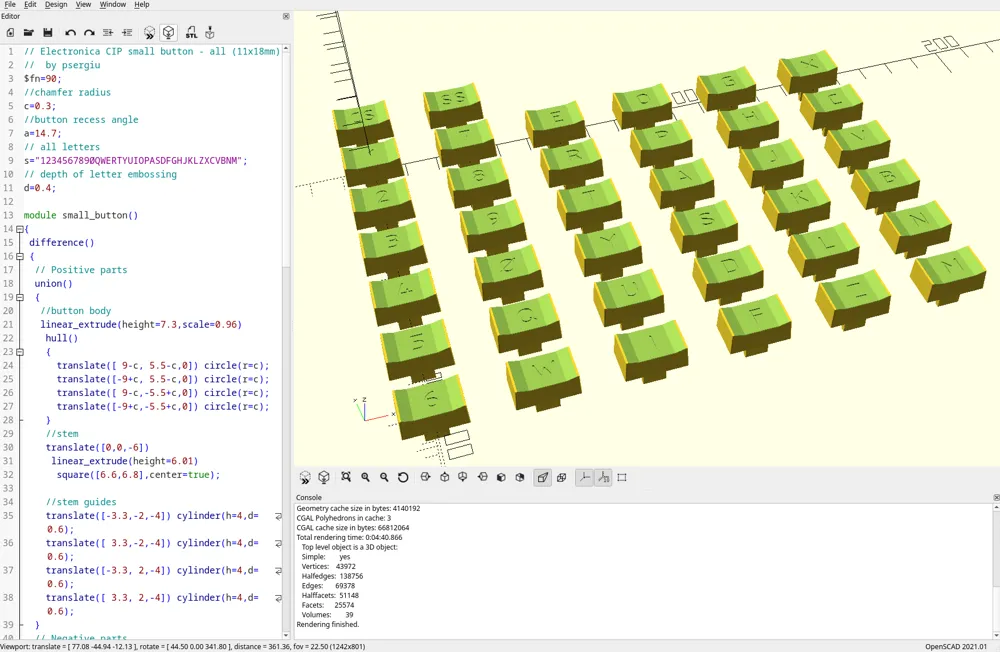Toggle Show Axes in viewport
This screenshot has width=1000, height=652.
pyautogui.click(x=584, y=477)
